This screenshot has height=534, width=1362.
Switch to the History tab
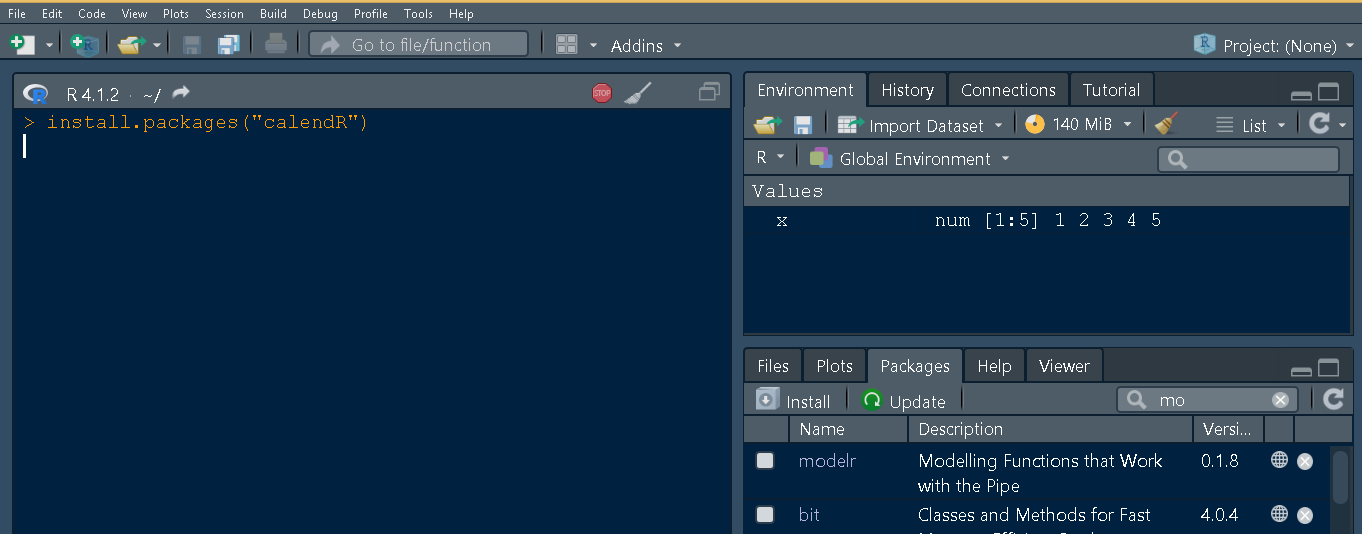(907, 90)
